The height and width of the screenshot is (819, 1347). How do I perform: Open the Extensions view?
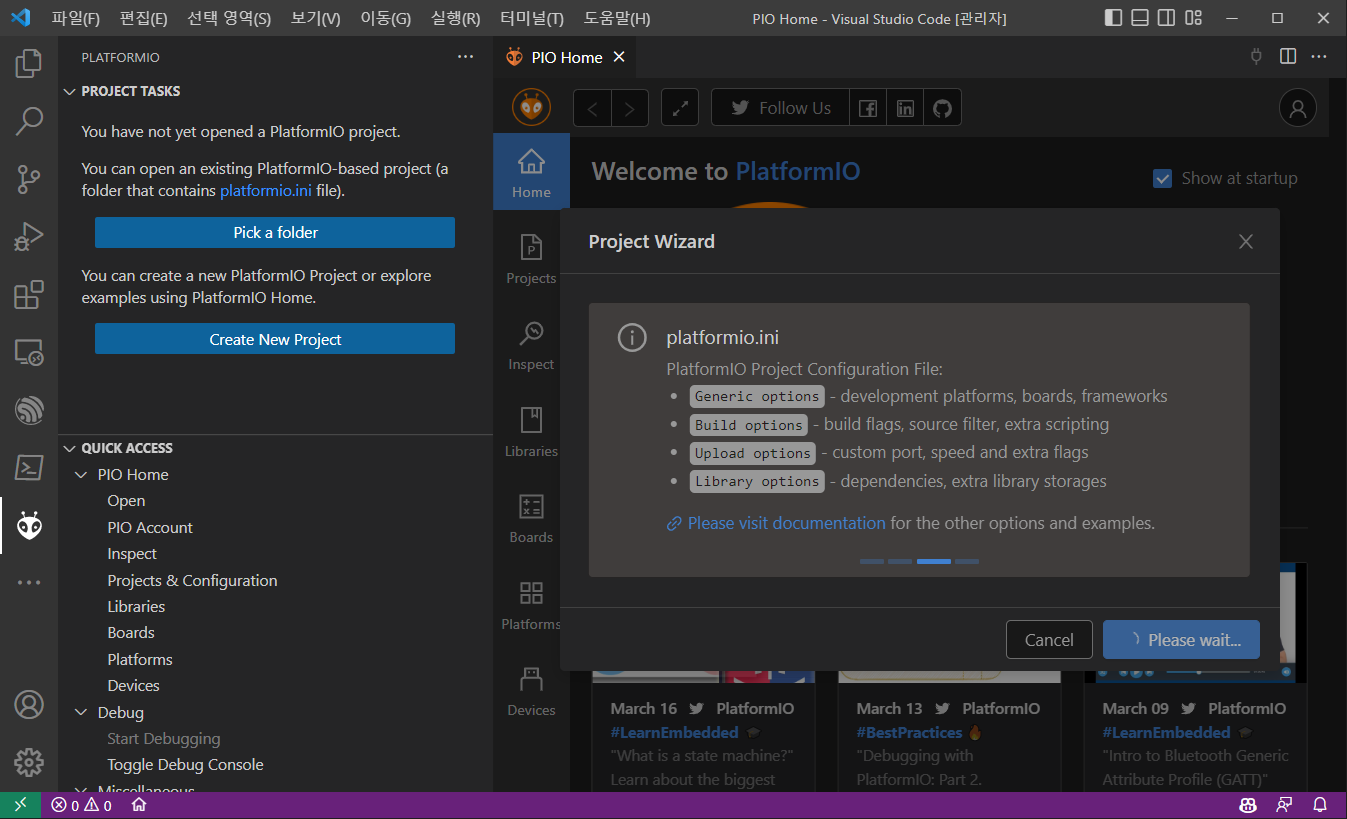click(29, 295)
